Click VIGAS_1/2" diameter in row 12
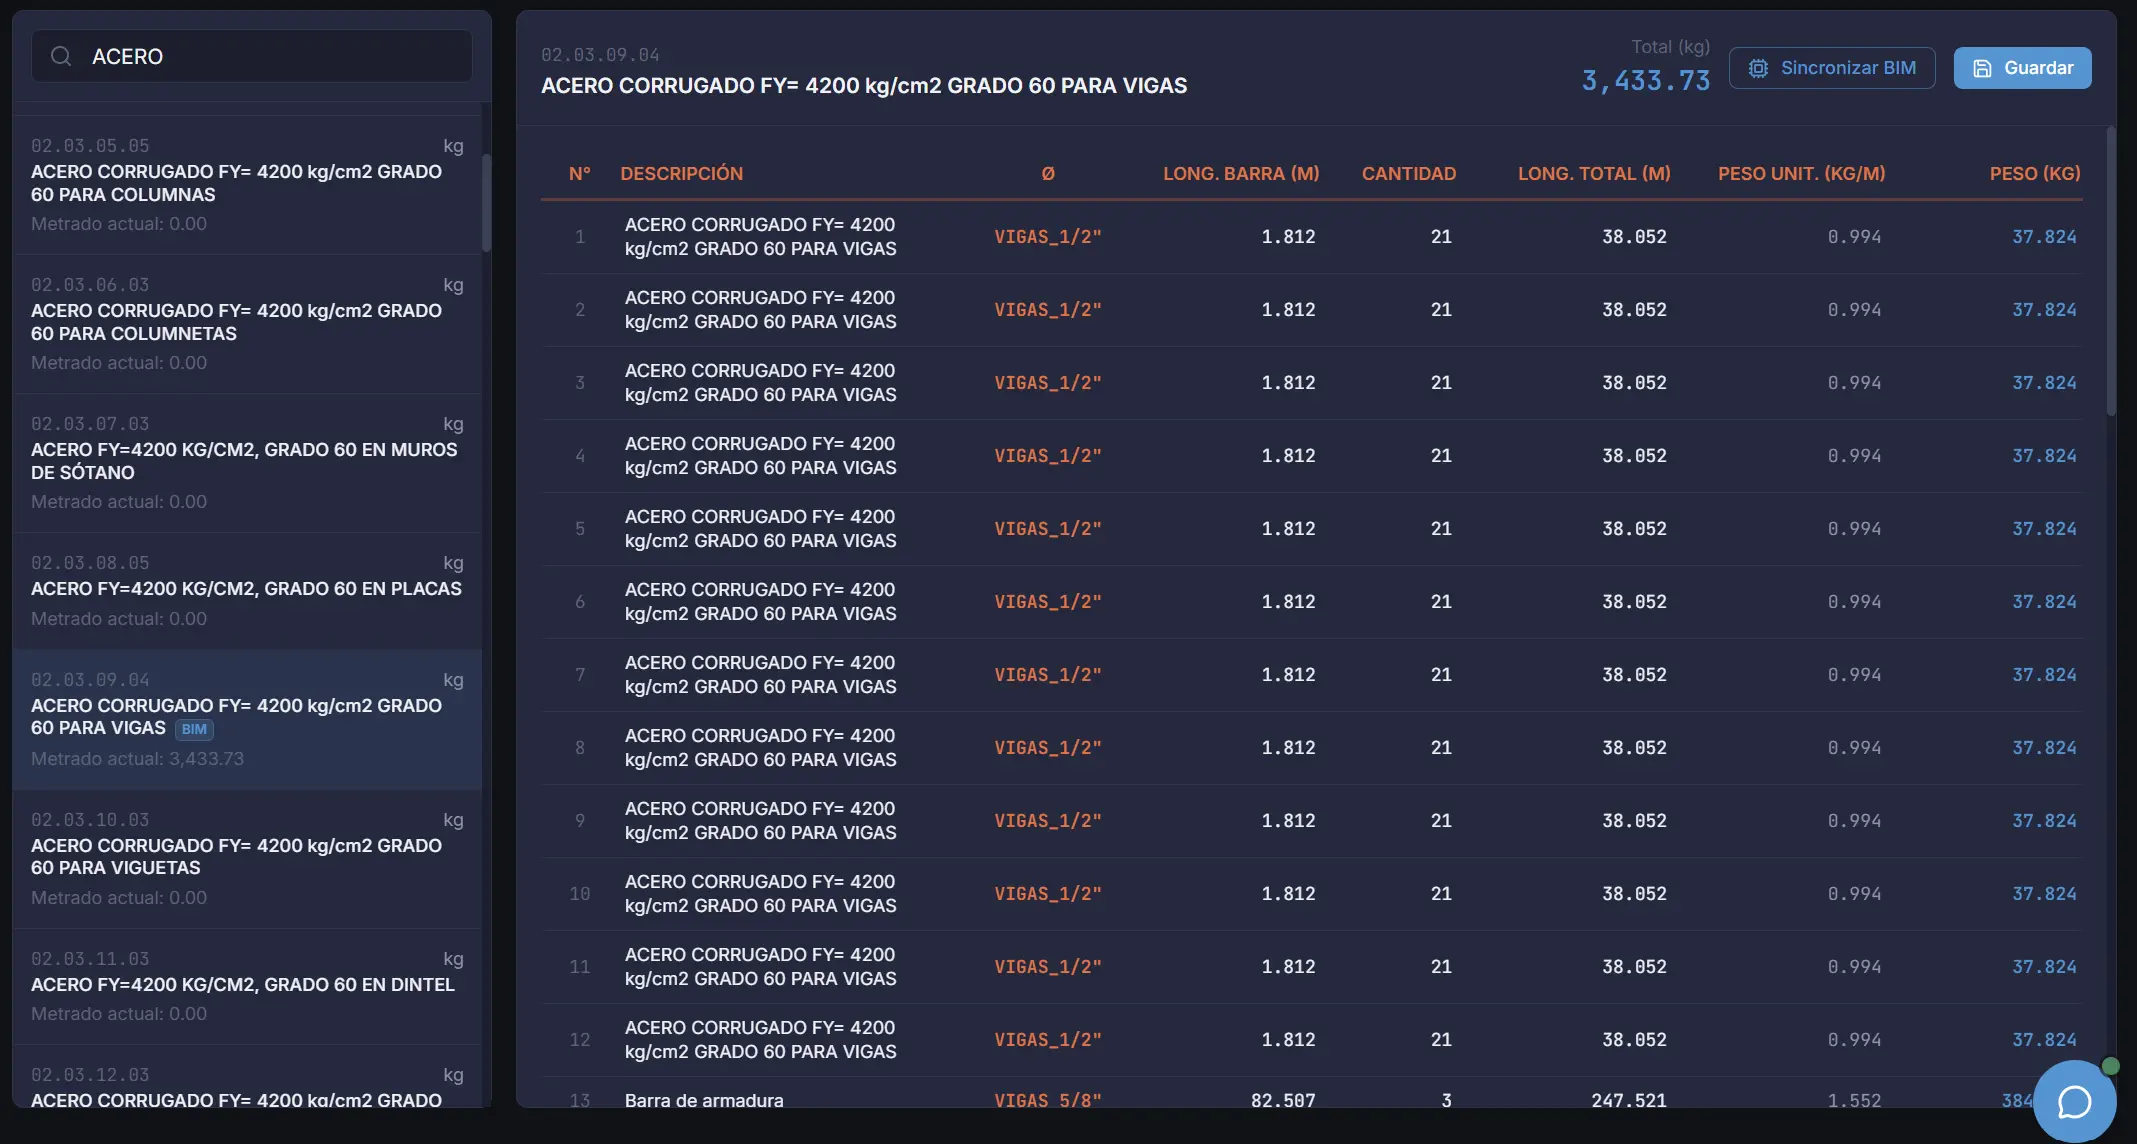2137x1144 pixels. [1048, 1040]
